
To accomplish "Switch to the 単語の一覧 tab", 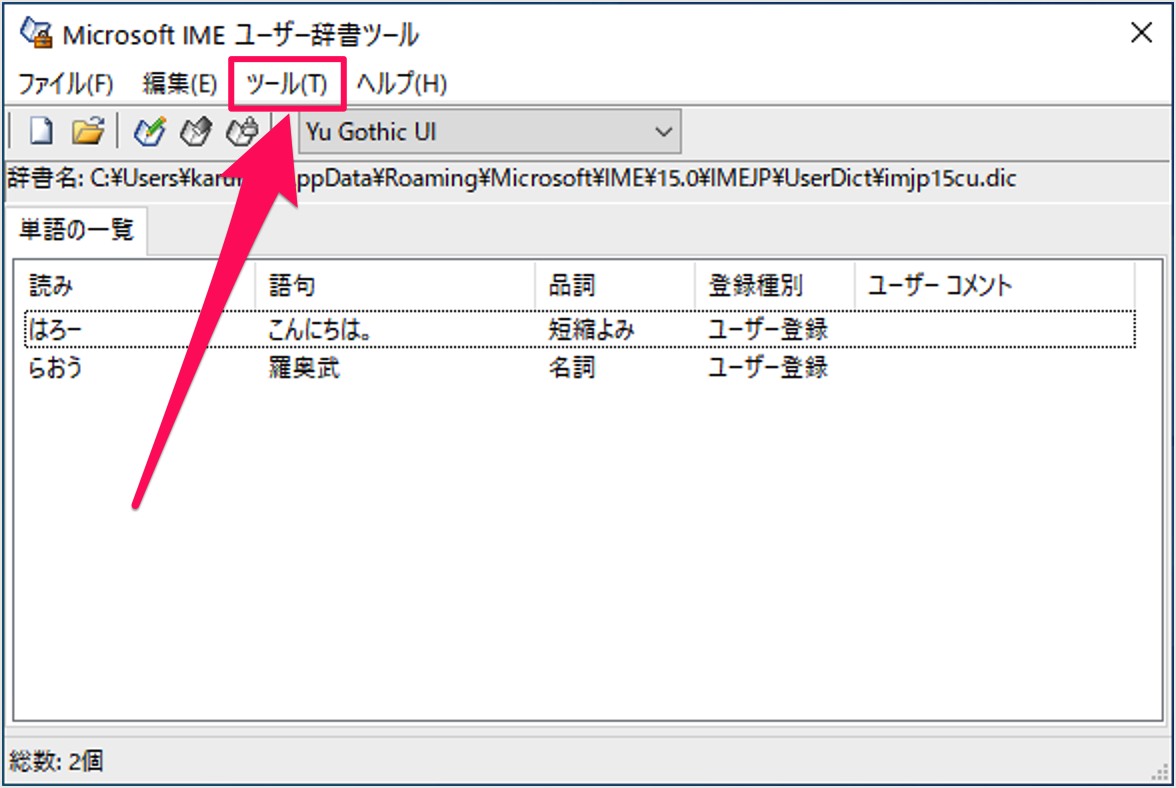I will [x=74, y=229].
